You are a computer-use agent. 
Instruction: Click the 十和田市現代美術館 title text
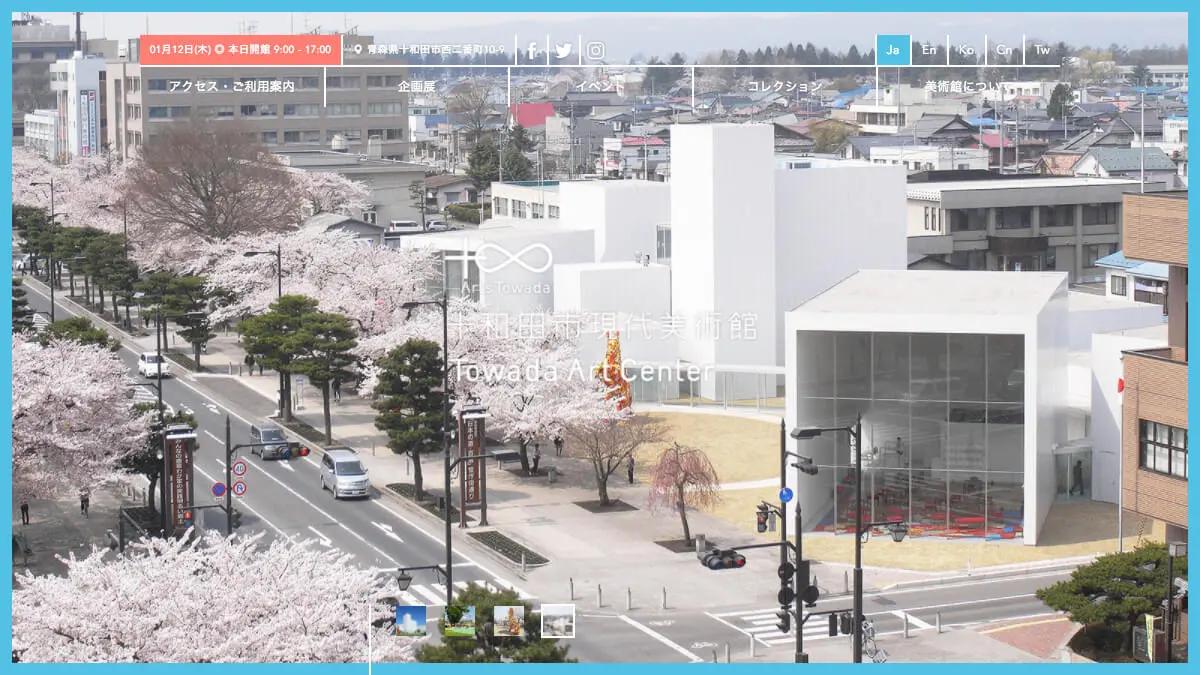point(602,326)
